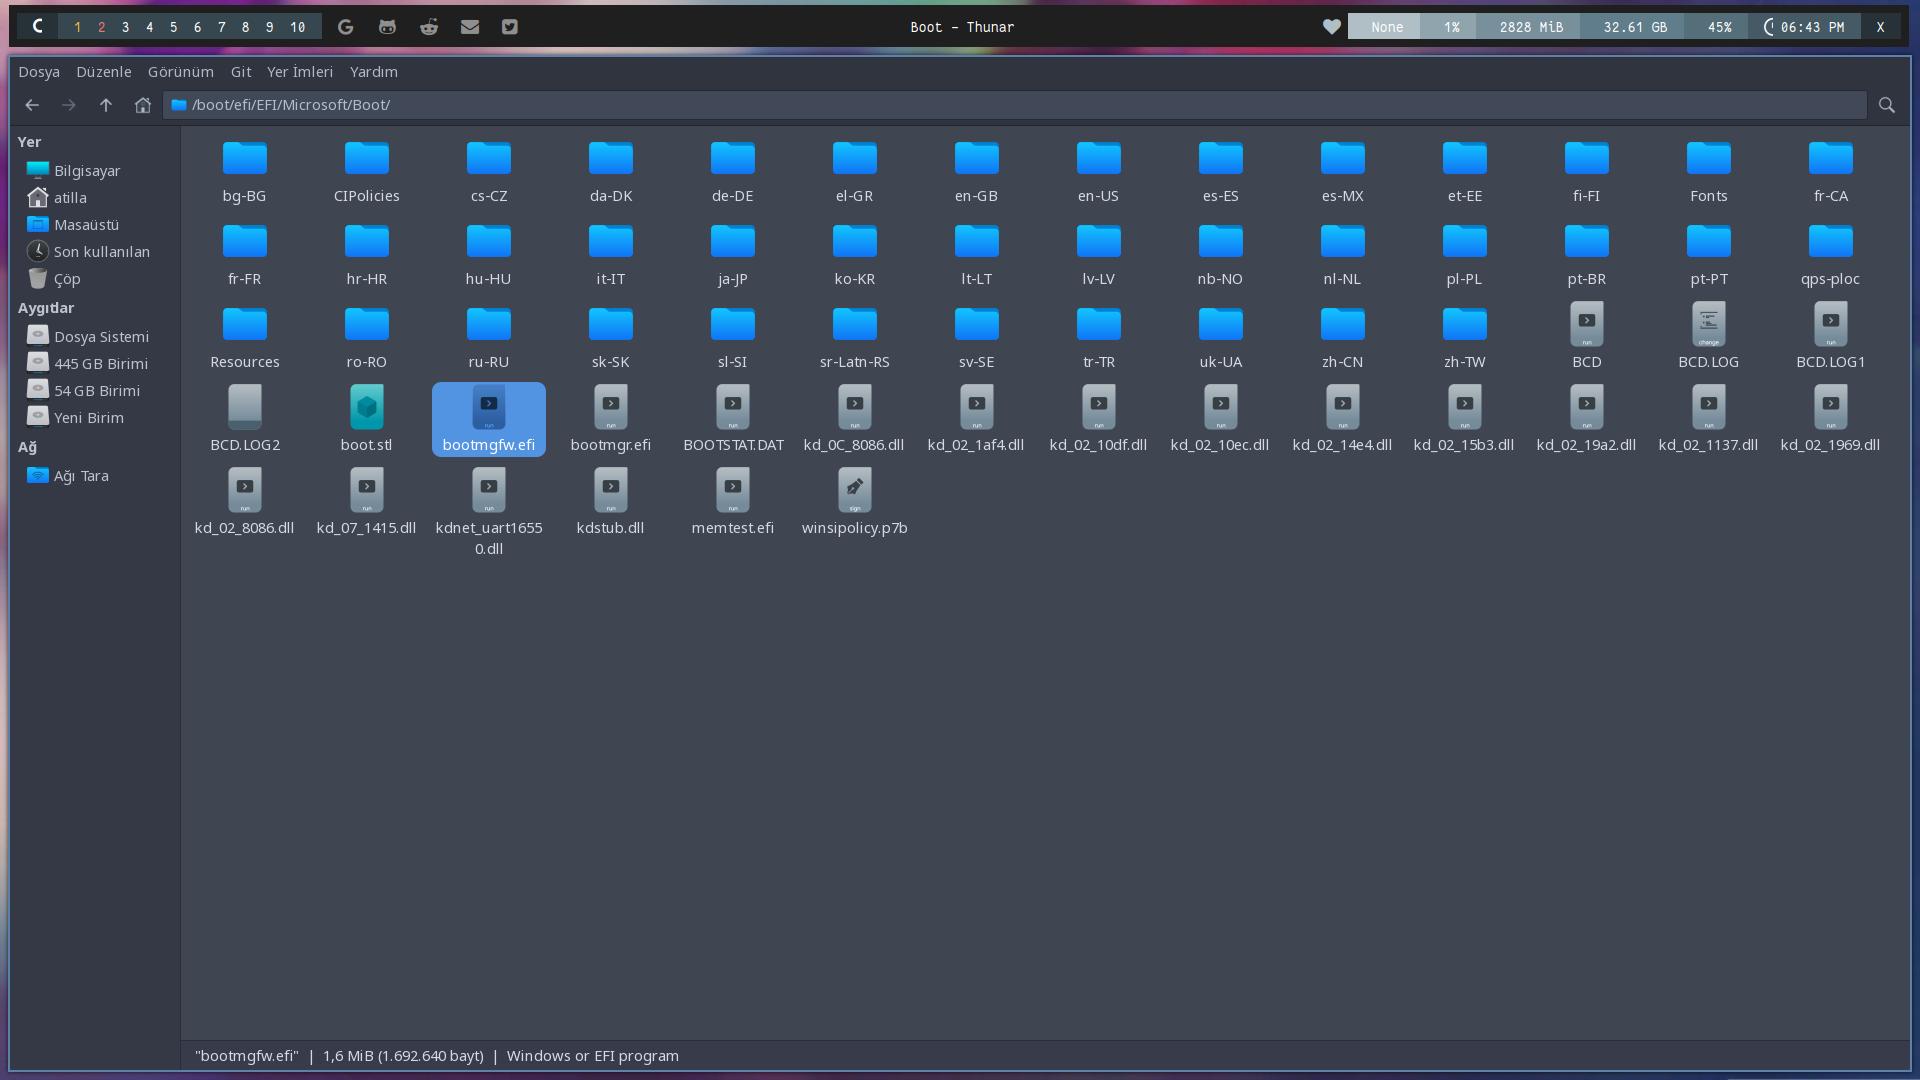The height and width of the screenshot is (1080, 1920).
Task: Open Ağı Tara network entry
Action: coord(80,476)
